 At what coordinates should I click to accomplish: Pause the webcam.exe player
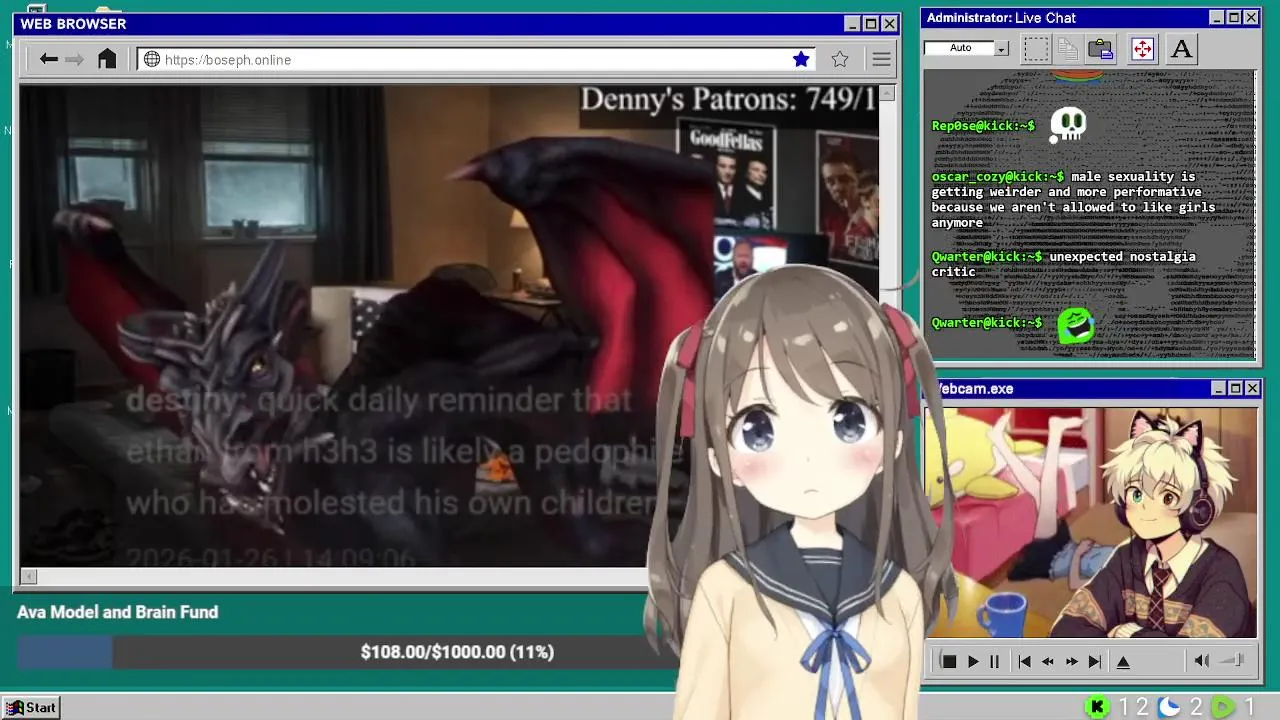(x=994, y=661)
